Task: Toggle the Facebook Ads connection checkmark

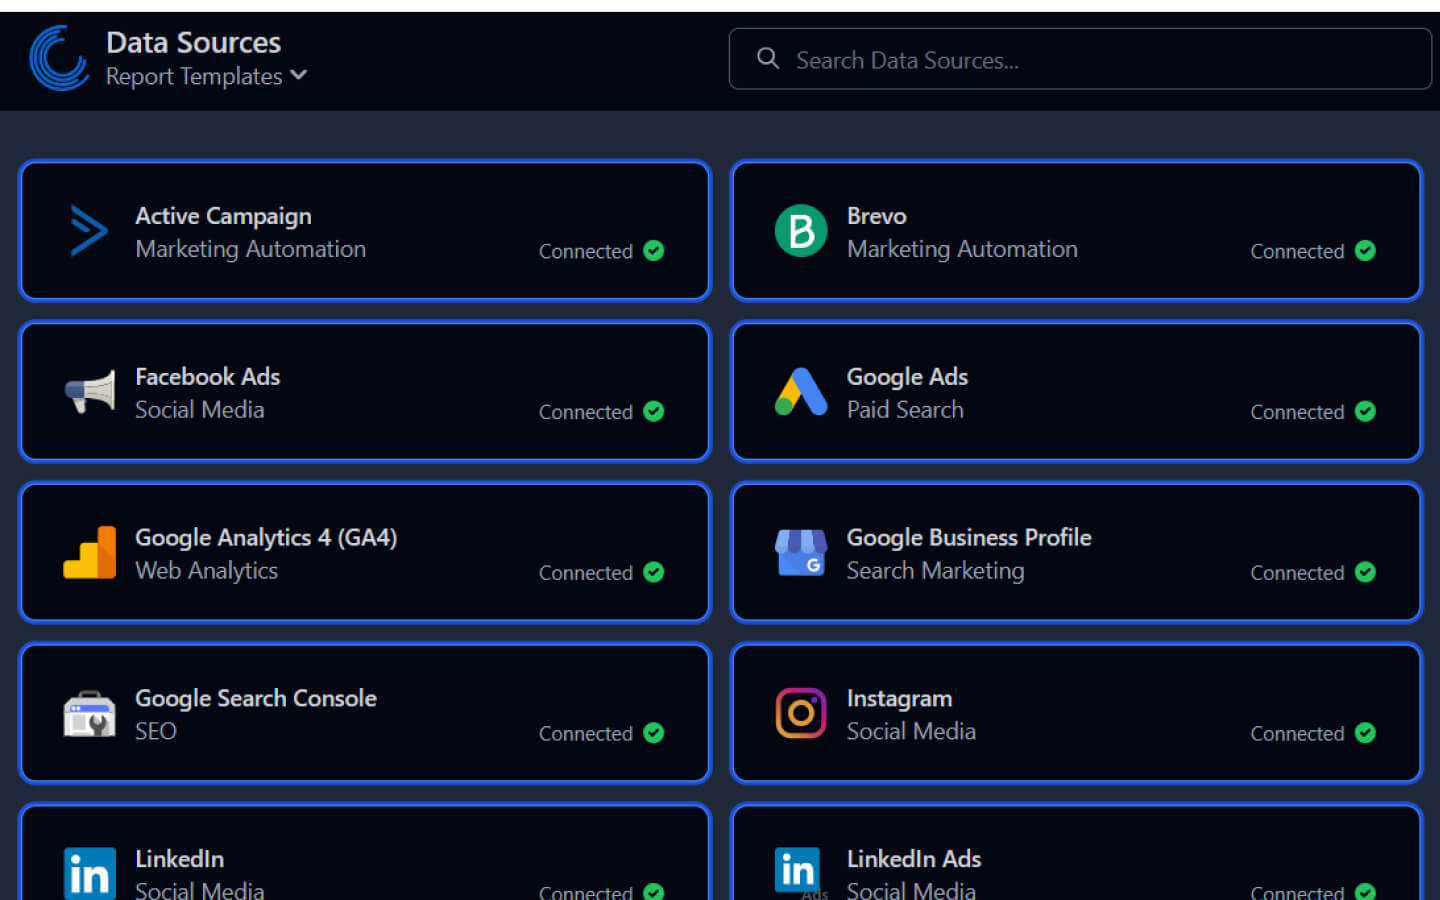Action: [654, 411]
